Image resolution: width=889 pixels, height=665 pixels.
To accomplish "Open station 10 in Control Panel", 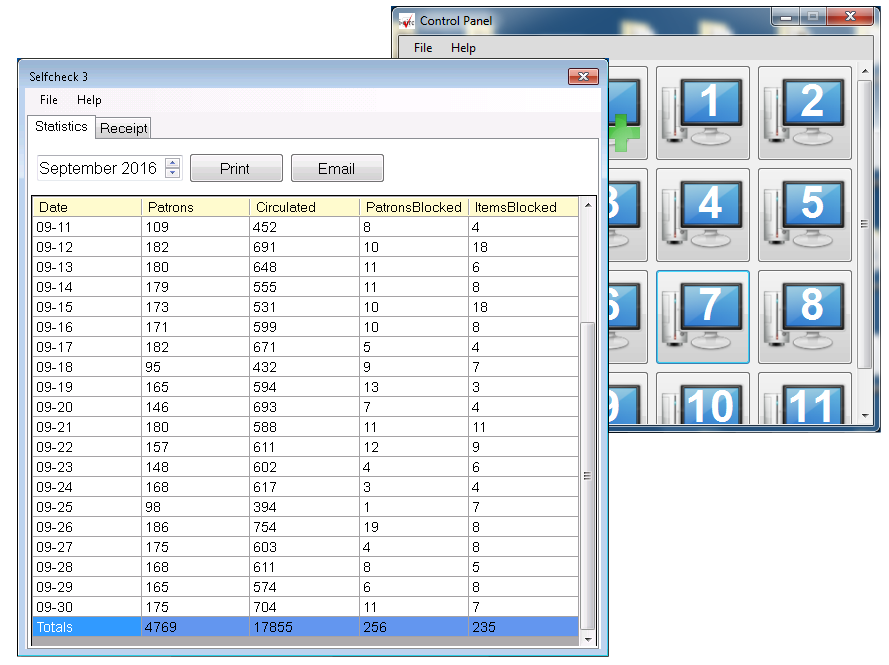I will coord(702,399).
